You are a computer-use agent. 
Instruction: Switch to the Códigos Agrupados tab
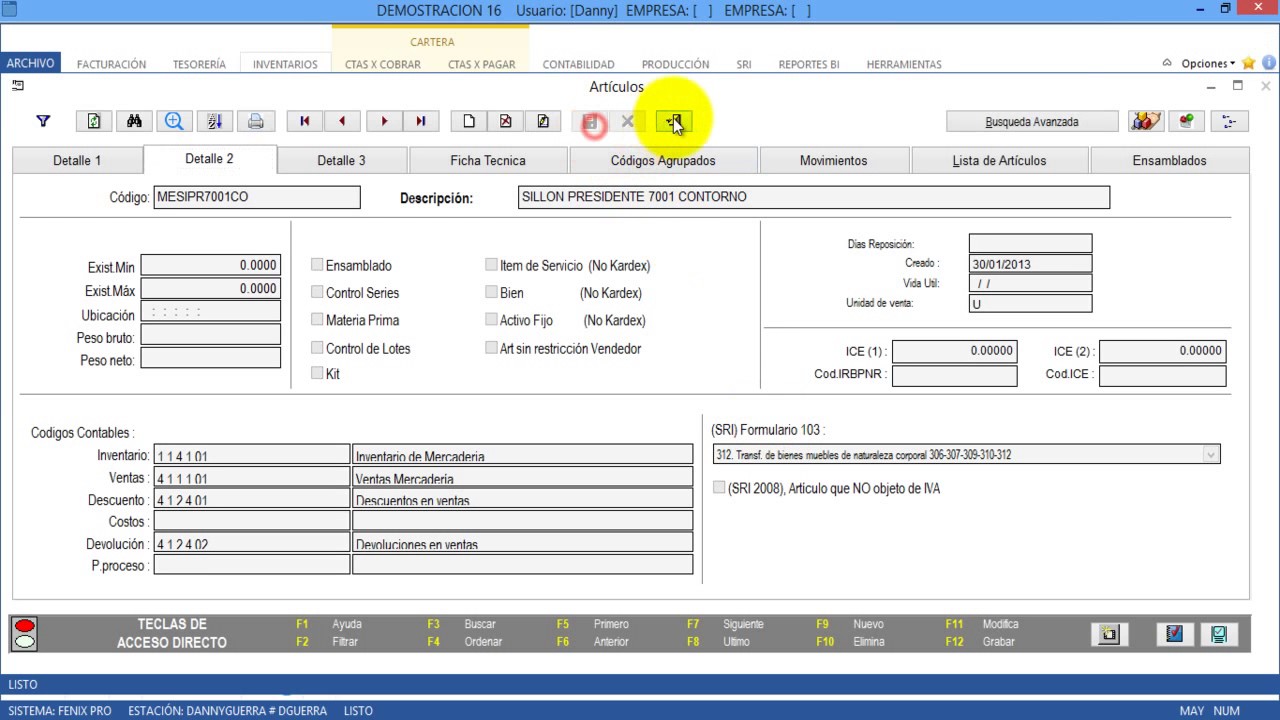(x=663, y=160)
